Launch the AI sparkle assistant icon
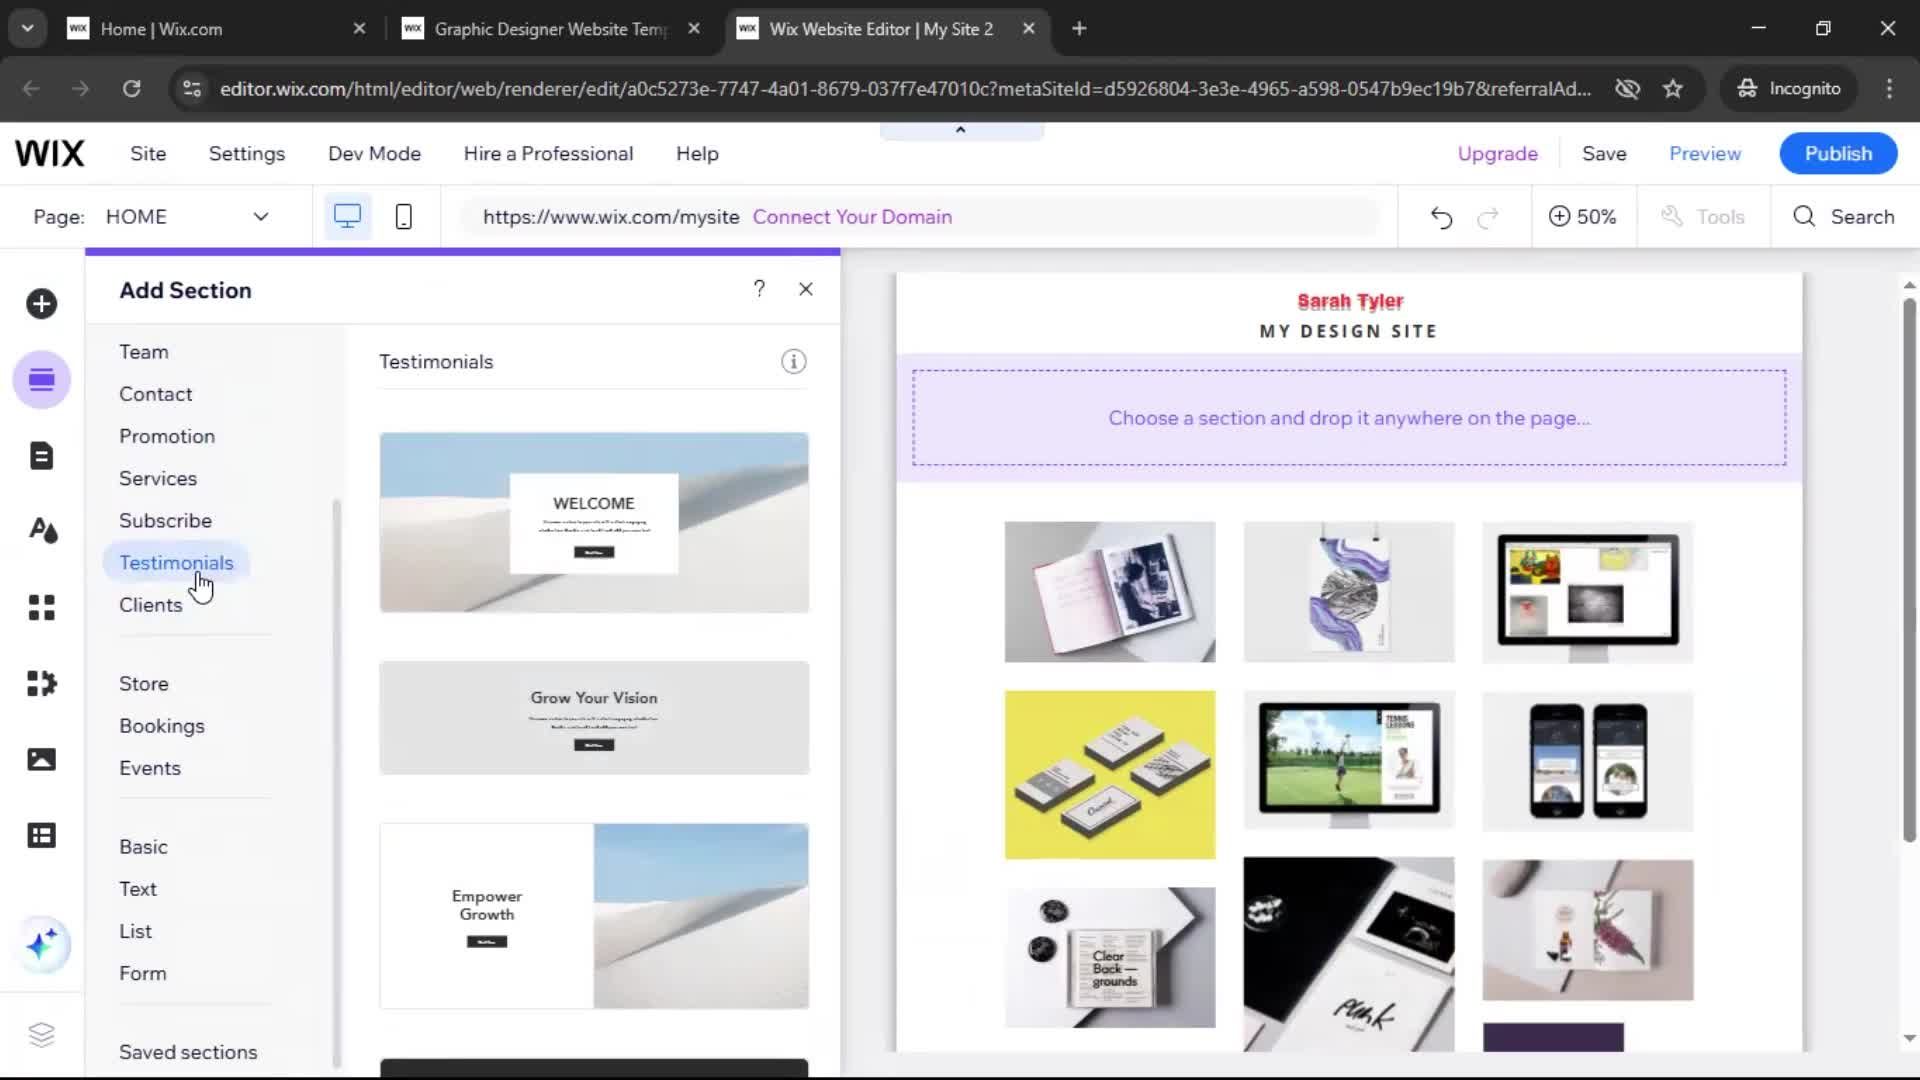Image resolution: width=1920 pixels, height=1080 pixels. pyautogui.click(x=42, y=944)
